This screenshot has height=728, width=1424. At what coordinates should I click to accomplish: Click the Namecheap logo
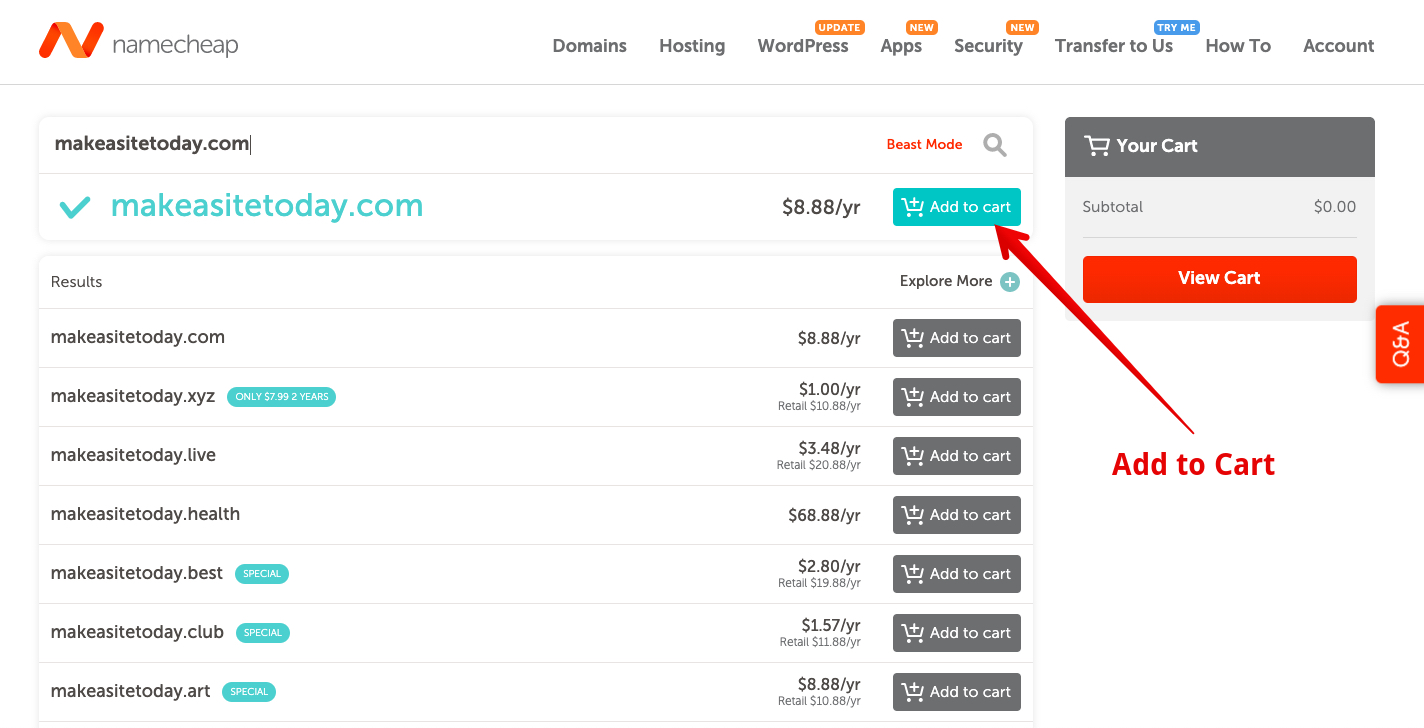138,42
